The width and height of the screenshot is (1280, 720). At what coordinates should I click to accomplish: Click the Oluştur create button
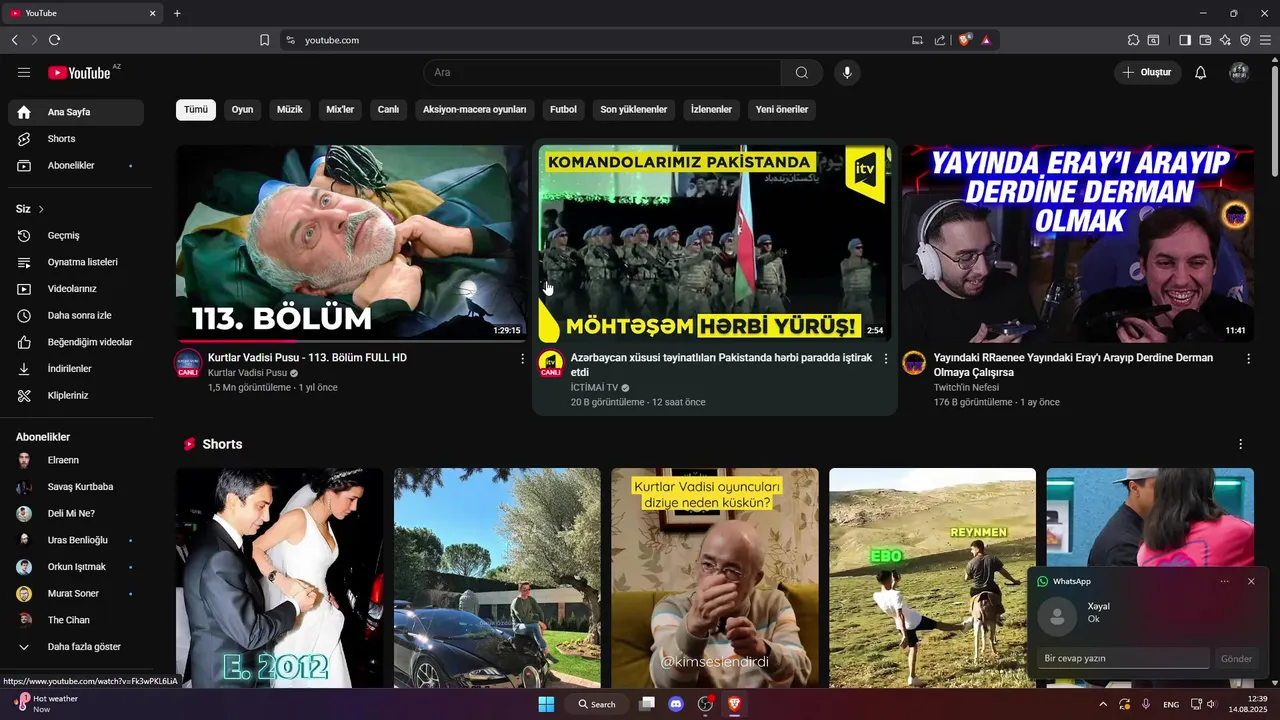[x=1148, y=72]
